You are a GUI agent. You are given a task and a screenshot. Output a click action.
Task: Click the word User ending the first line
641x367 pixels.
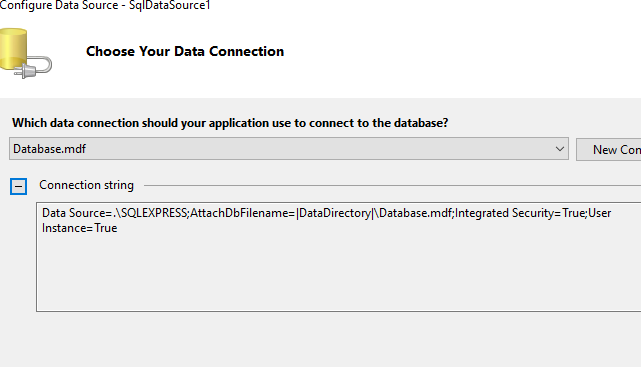click(x=600, y=213)
